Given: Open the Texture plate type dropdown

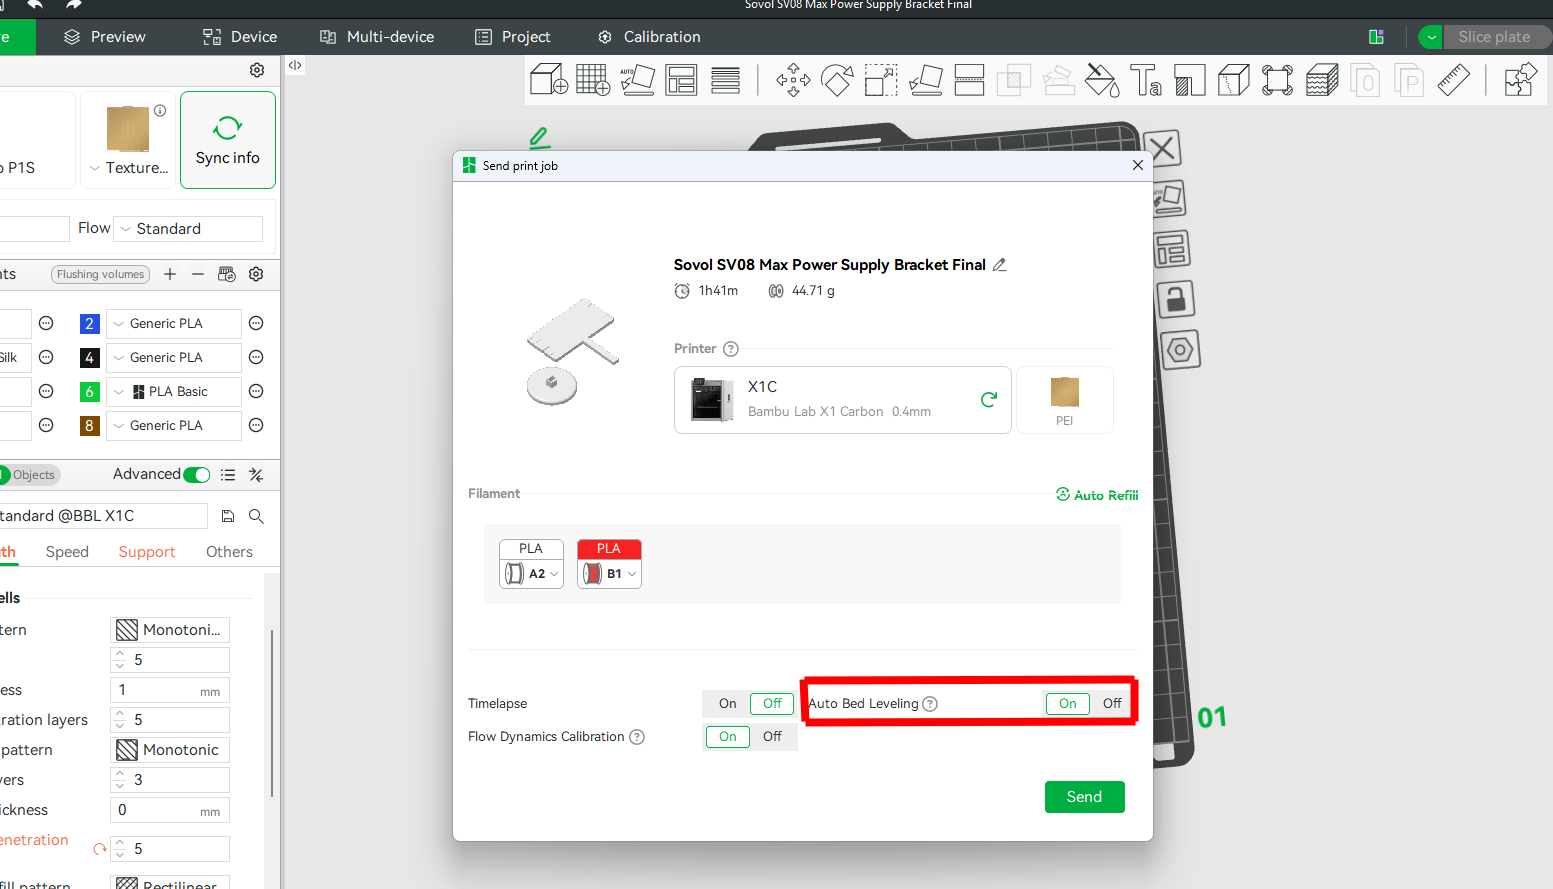Looking at the screenshot, I should (x=128, y=167).
